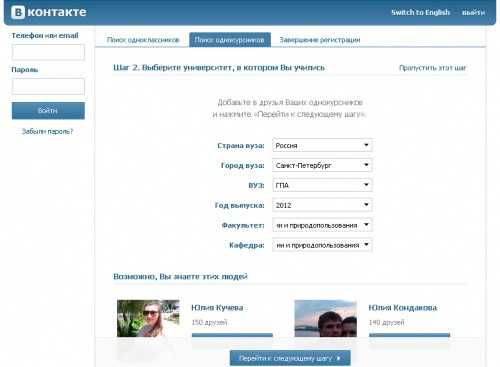Expand the Страна вуза dropdown
The height and width of the screenshot is (367, 500).
pos(322,145)
